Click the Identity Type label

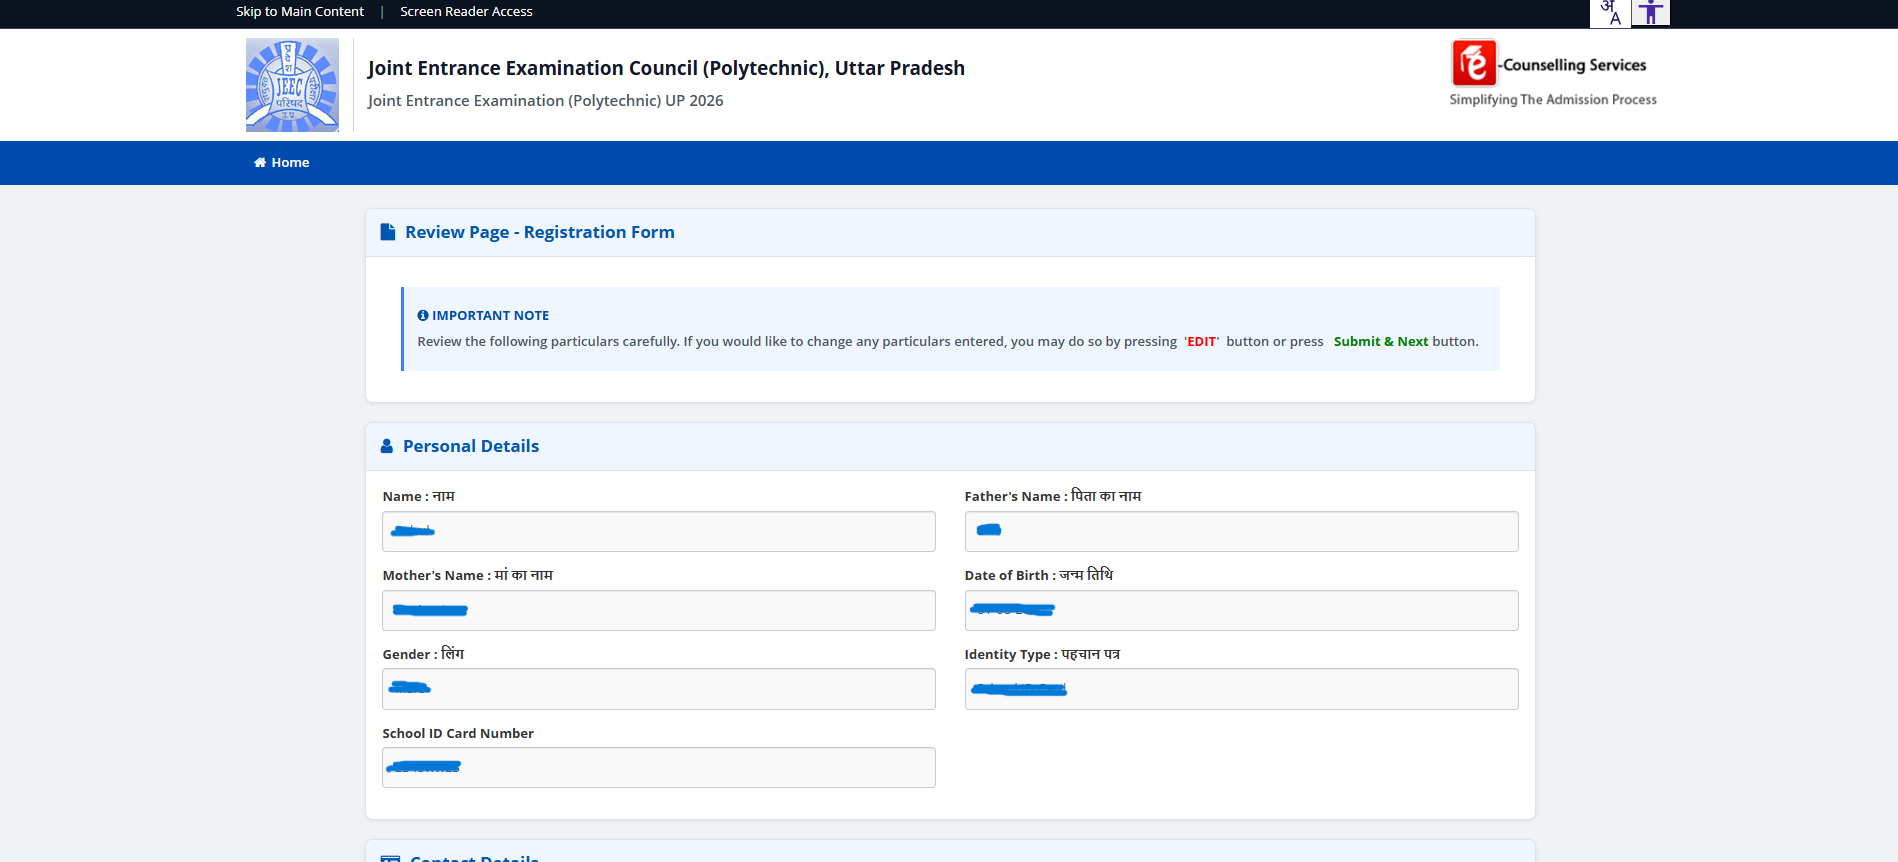(x=1042, y=655)
